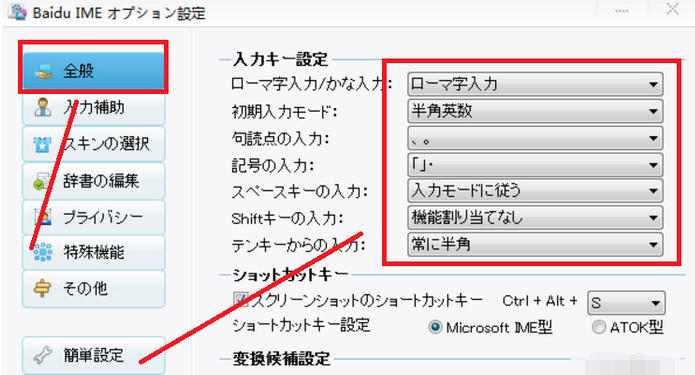
Task: Click the 簡単設定 button label
Action: (x=94, y=355)
